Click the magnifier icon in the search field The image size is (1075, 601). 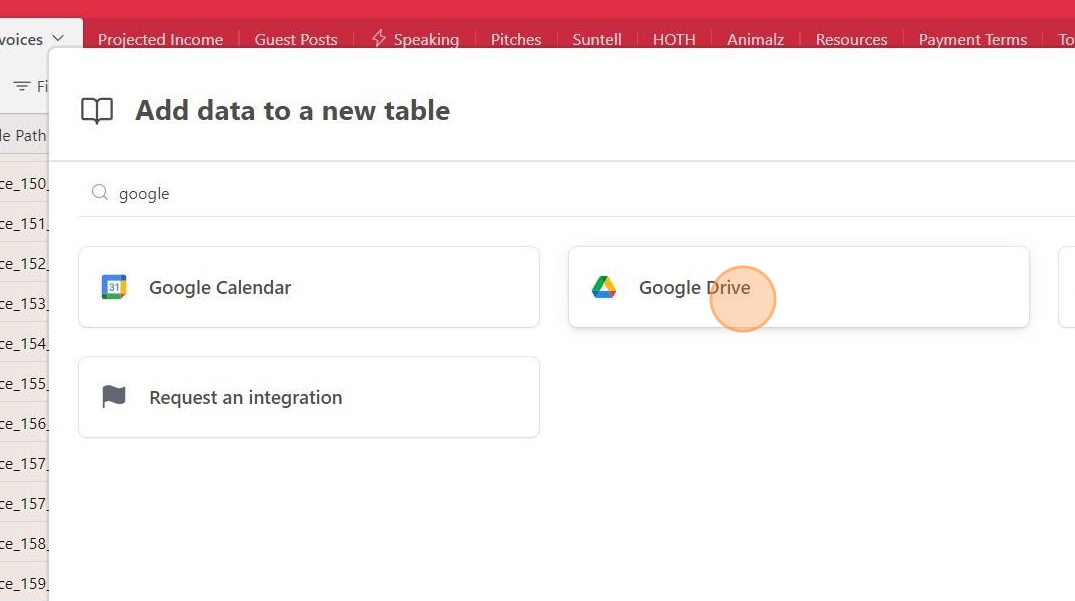click(100, 193)
